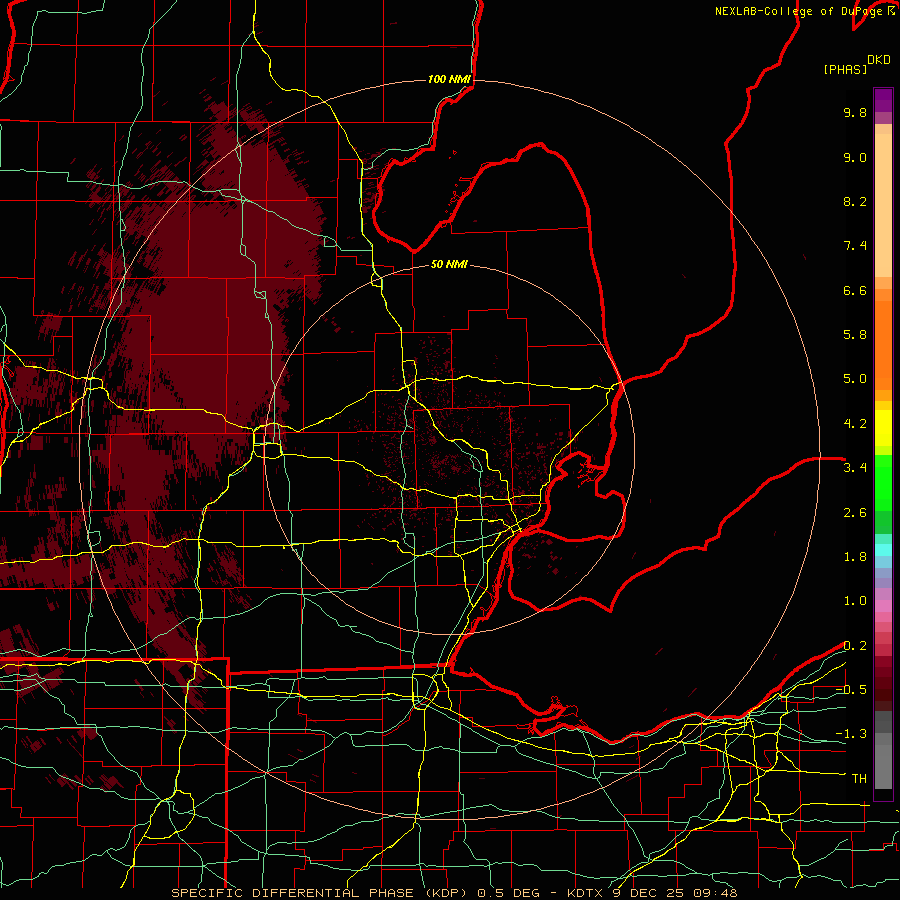Click the bright green segment of the color bar

tap(883, 483)
